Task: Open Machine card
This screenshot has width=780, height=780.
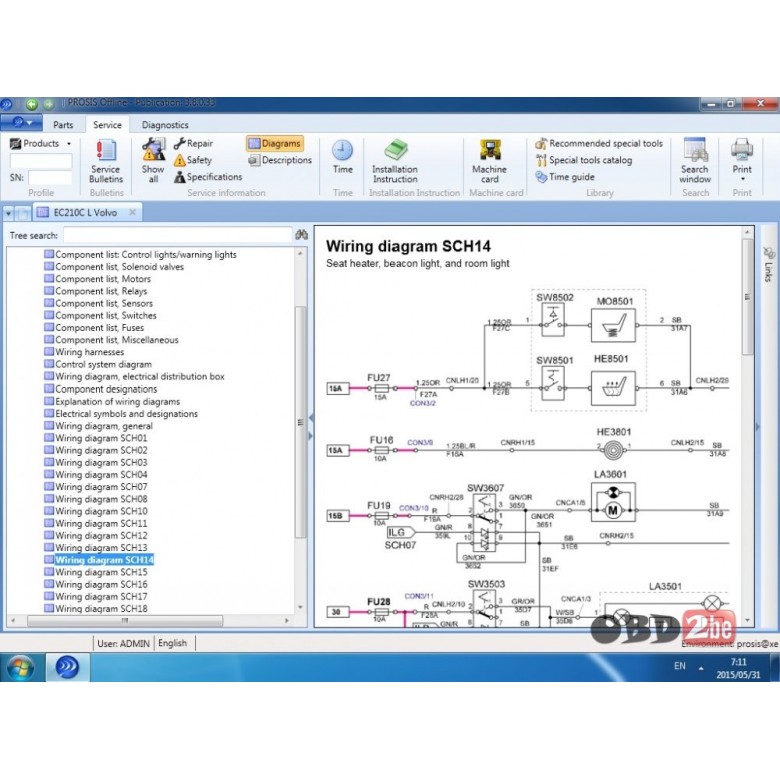Action: (x=489, y=161)
